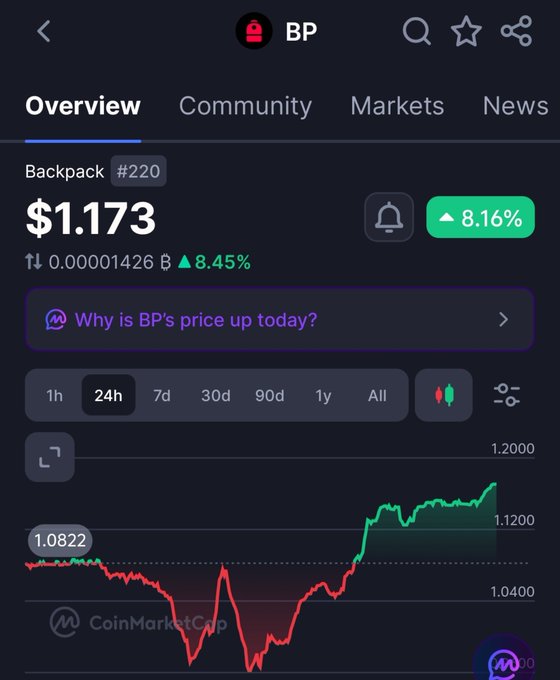Go back using the left chevron arrow

44,31
